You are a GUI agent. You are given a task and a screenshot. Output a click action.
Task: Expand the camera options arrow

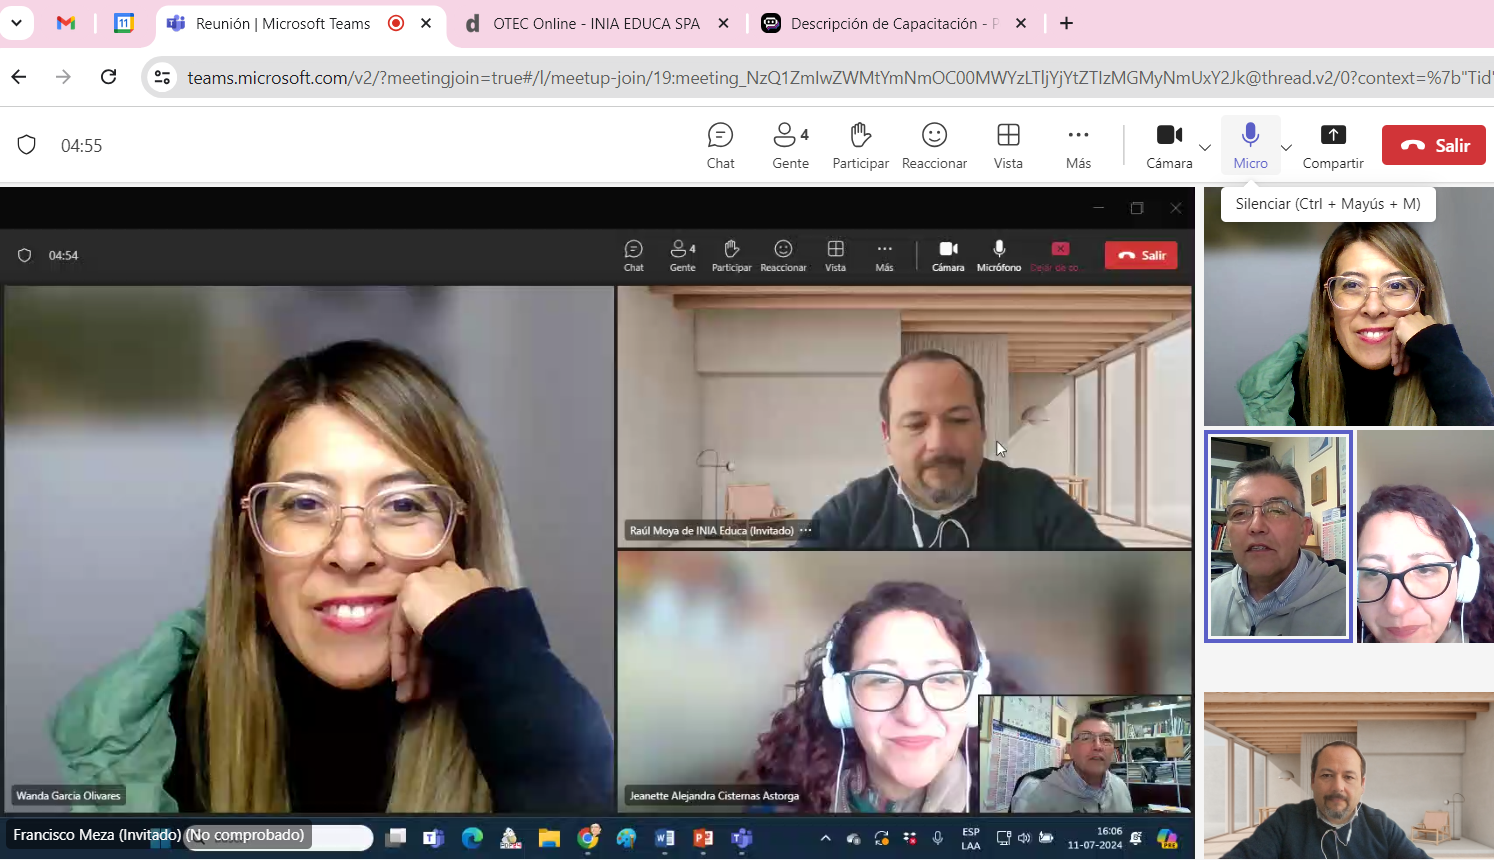click(x=1205, y=147)
